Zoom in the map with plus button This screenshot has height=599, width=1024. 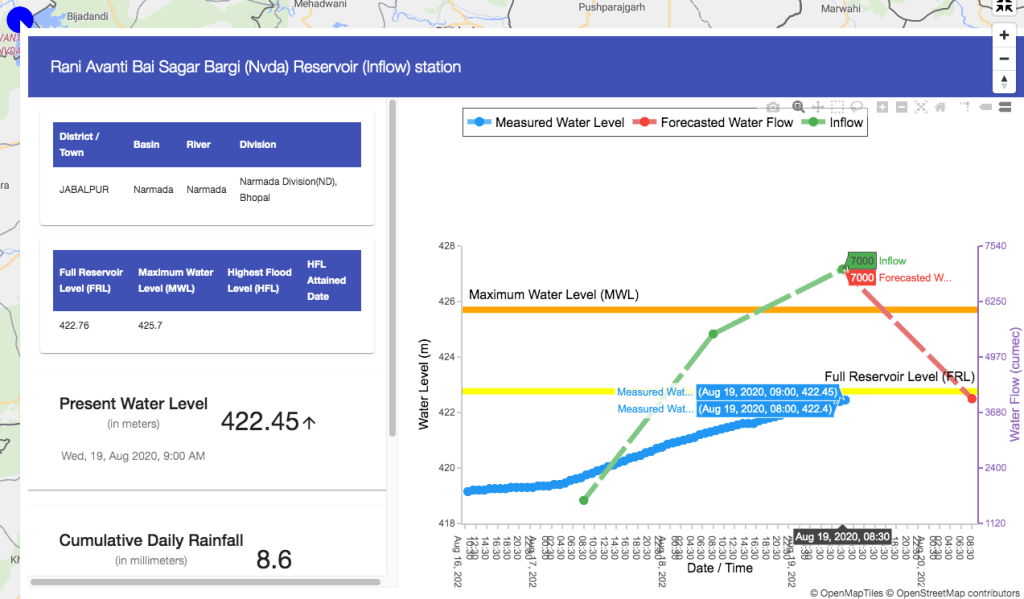tap(1004, 35)
